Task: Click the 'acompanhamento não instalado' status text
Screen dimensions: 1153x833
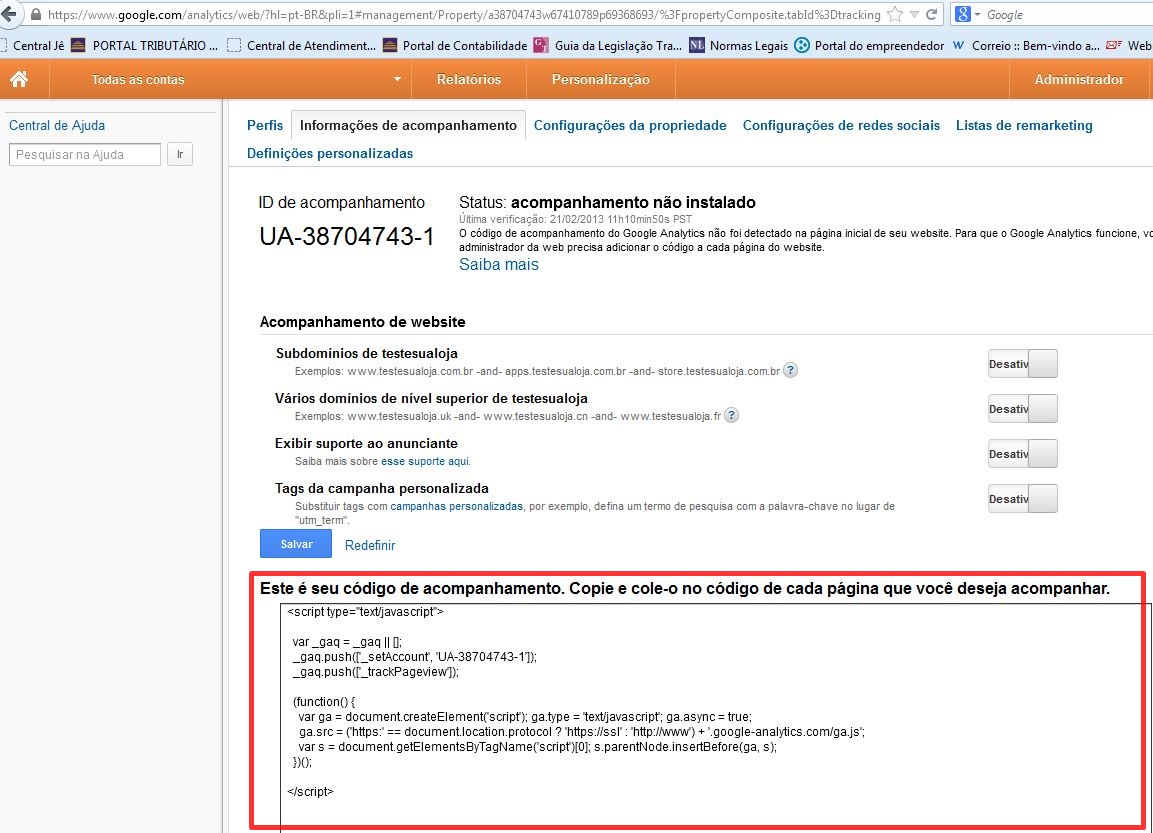Action: click(x=633, y=202)
